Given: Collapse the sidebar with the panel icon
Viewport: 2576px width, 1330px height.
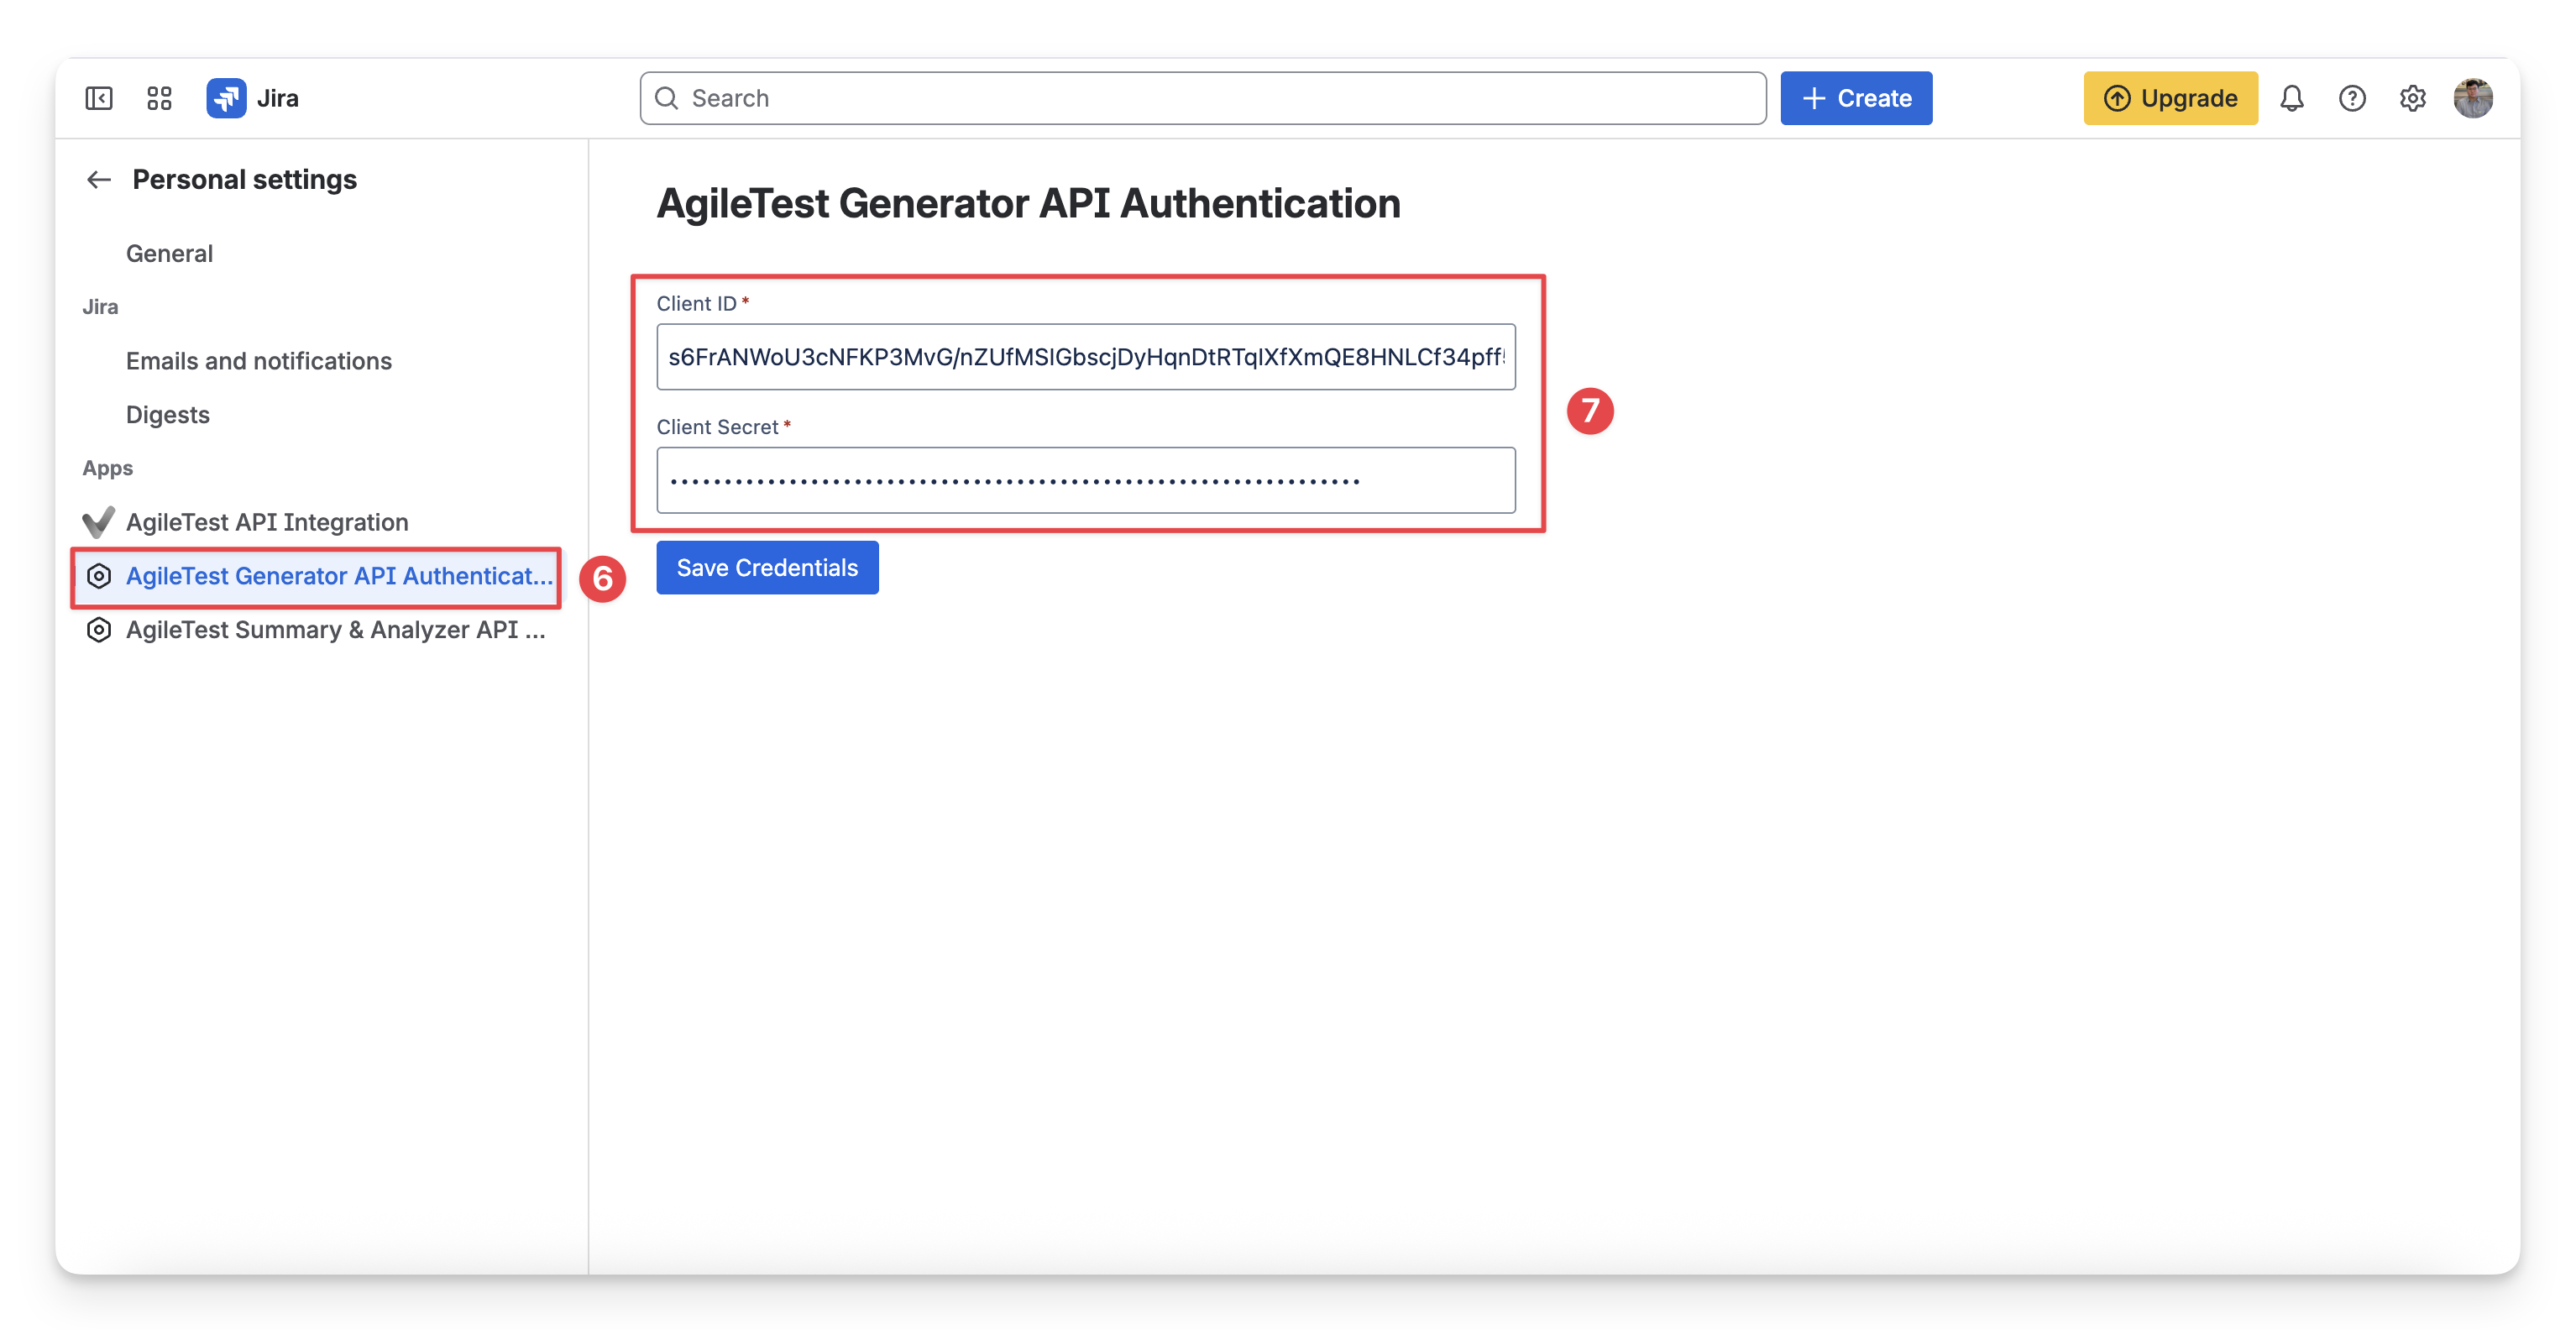Looking at the screenshot, I should pos(99,98).
